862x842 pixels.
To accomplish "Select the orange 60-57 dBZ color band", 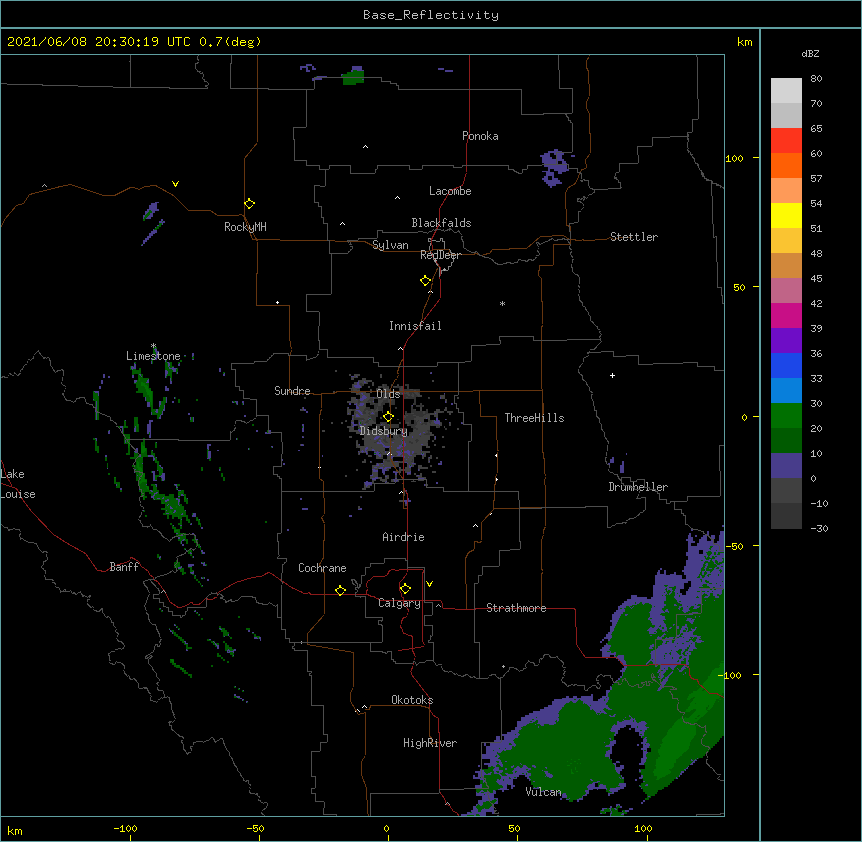I will 786,165.
